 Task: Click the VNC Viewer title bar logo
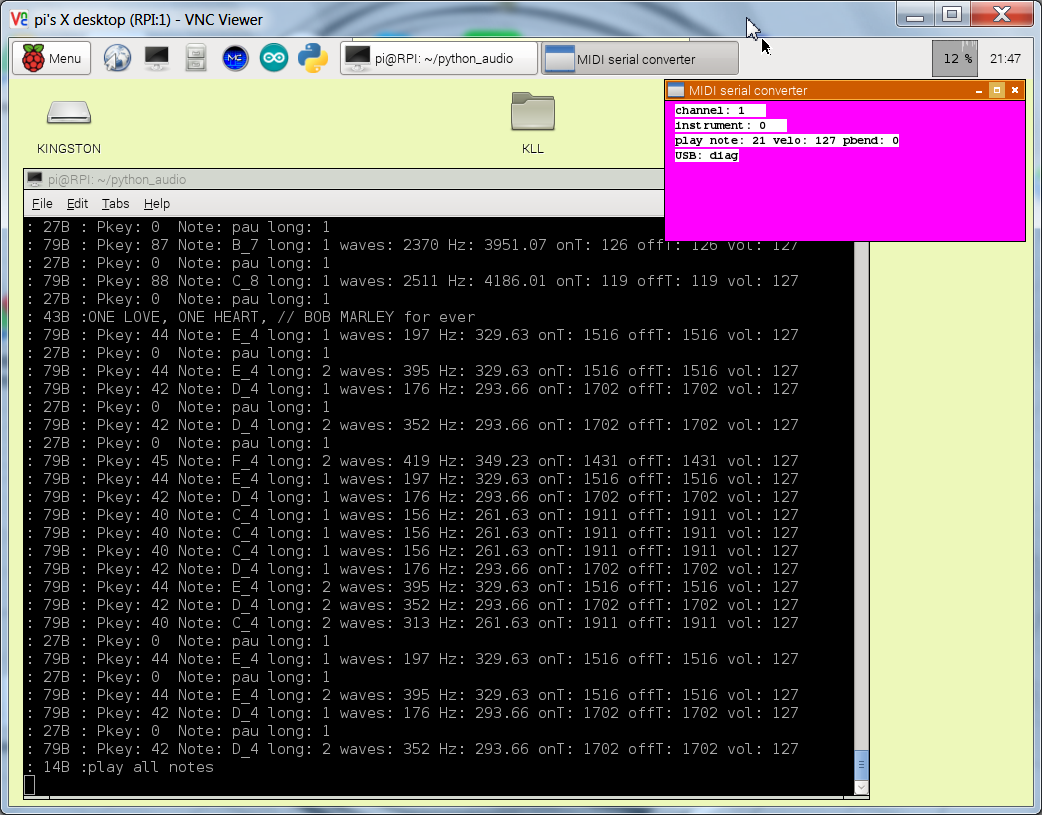tap(18, 17)
